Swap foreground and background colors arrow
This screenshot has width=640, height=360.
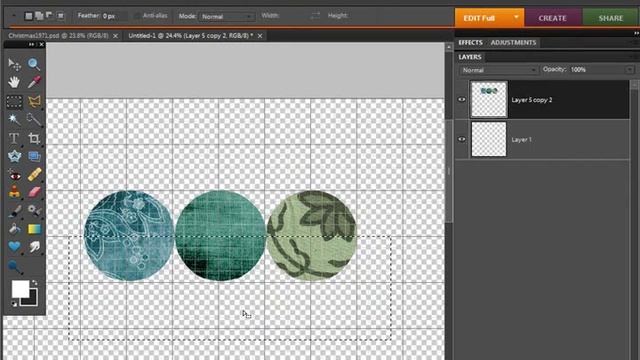click(35, 282)
